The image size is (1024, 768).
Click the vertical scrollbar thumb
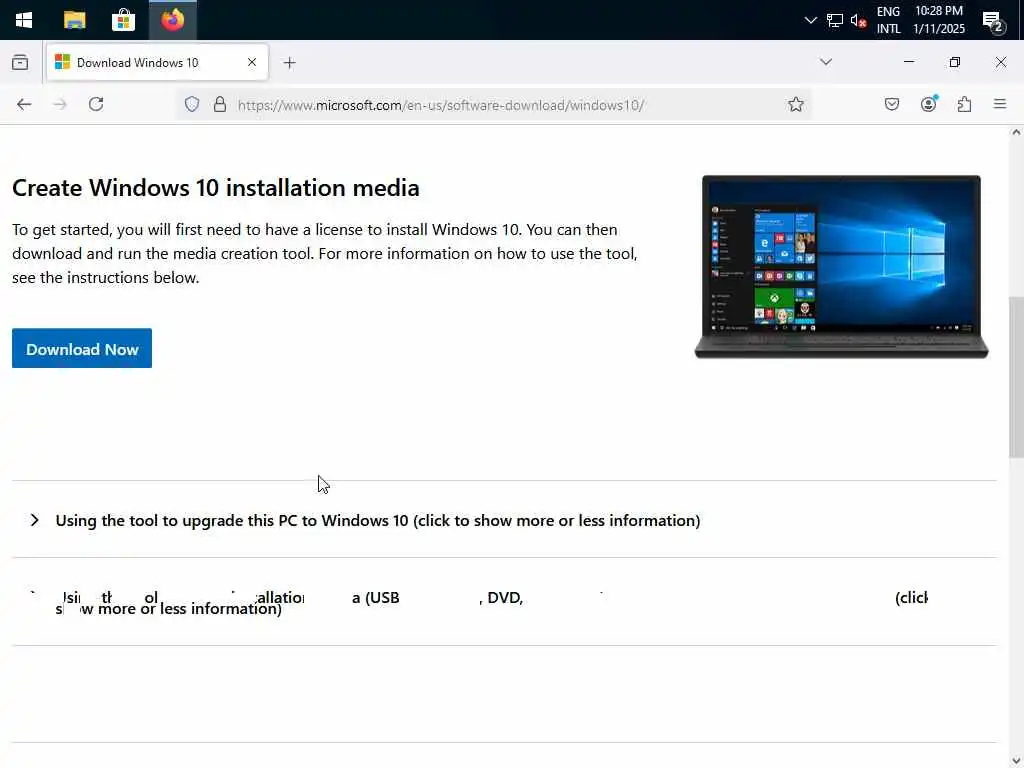1016,377
